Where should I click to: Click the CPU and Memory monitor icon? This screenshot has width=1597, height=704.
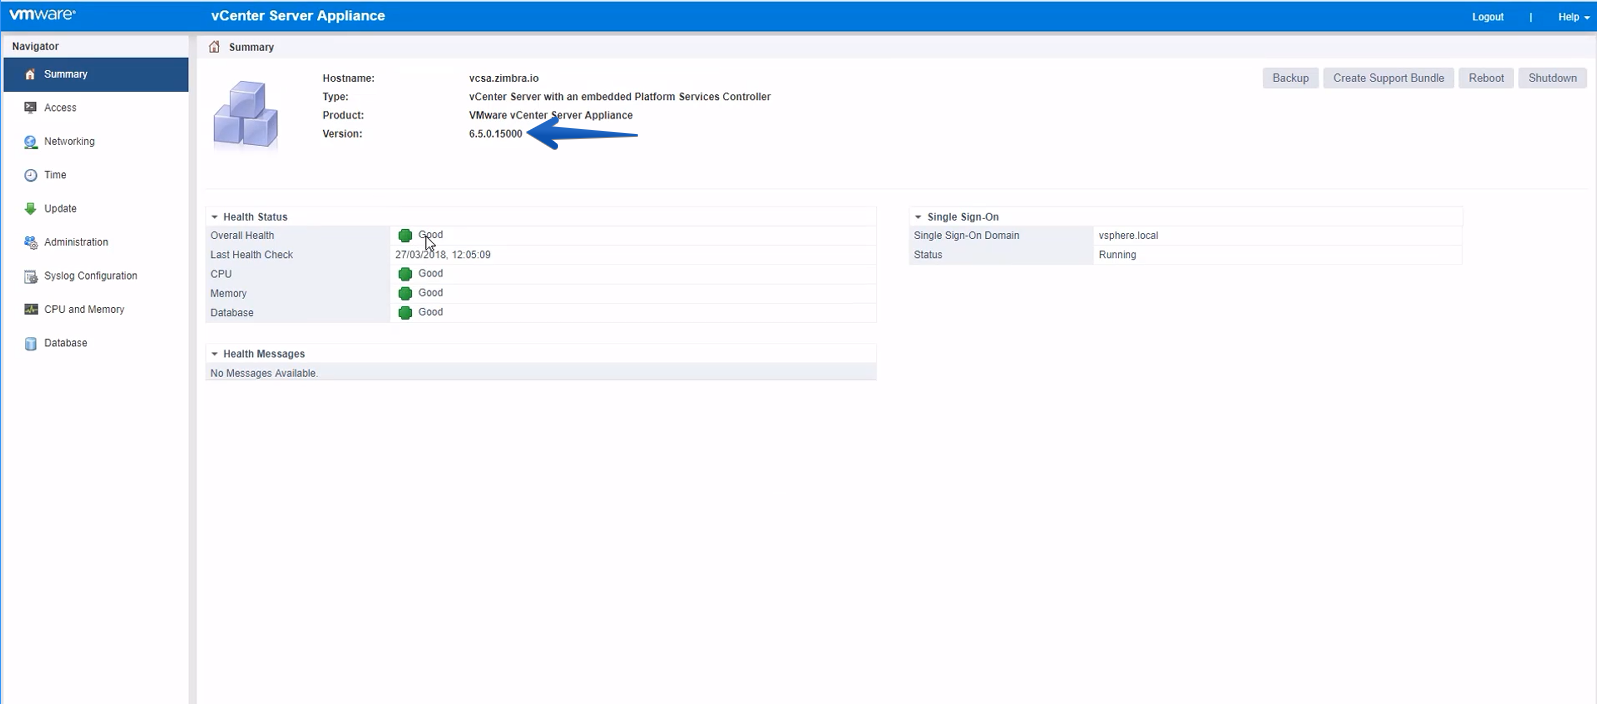30,310
